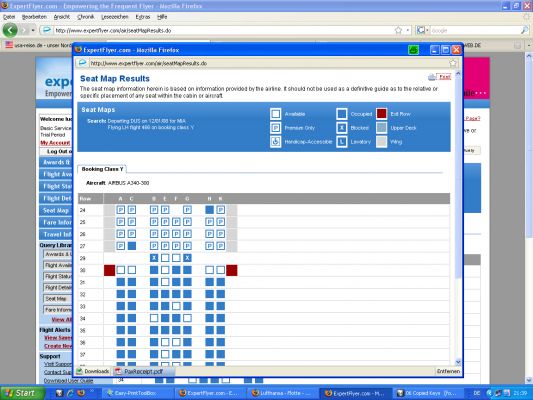The image size is (533, 400).
Task: Select available seat 29E
Action: 165,258
